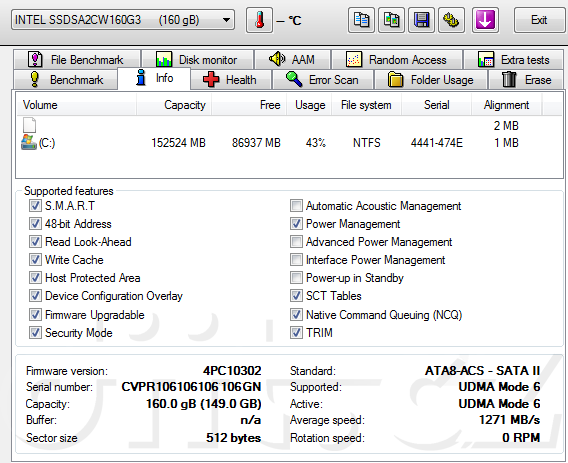
Task: Select the C: drive volume icon
Action: 29,142
